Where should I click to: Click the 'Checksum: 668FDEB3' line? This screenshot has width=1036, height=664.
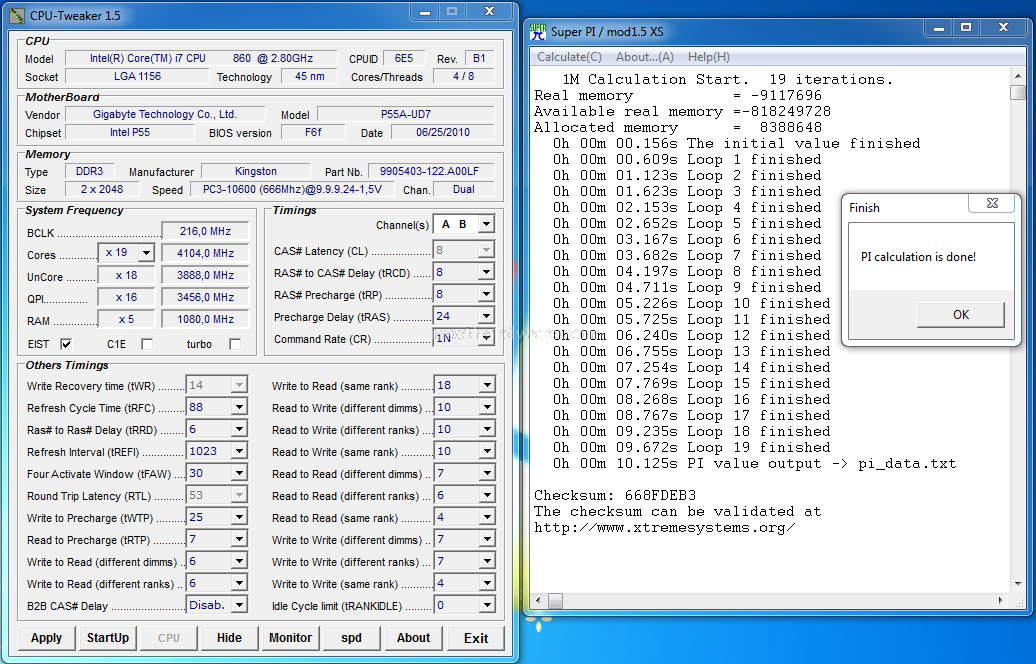pyautogui.click(x=614, y=496)
